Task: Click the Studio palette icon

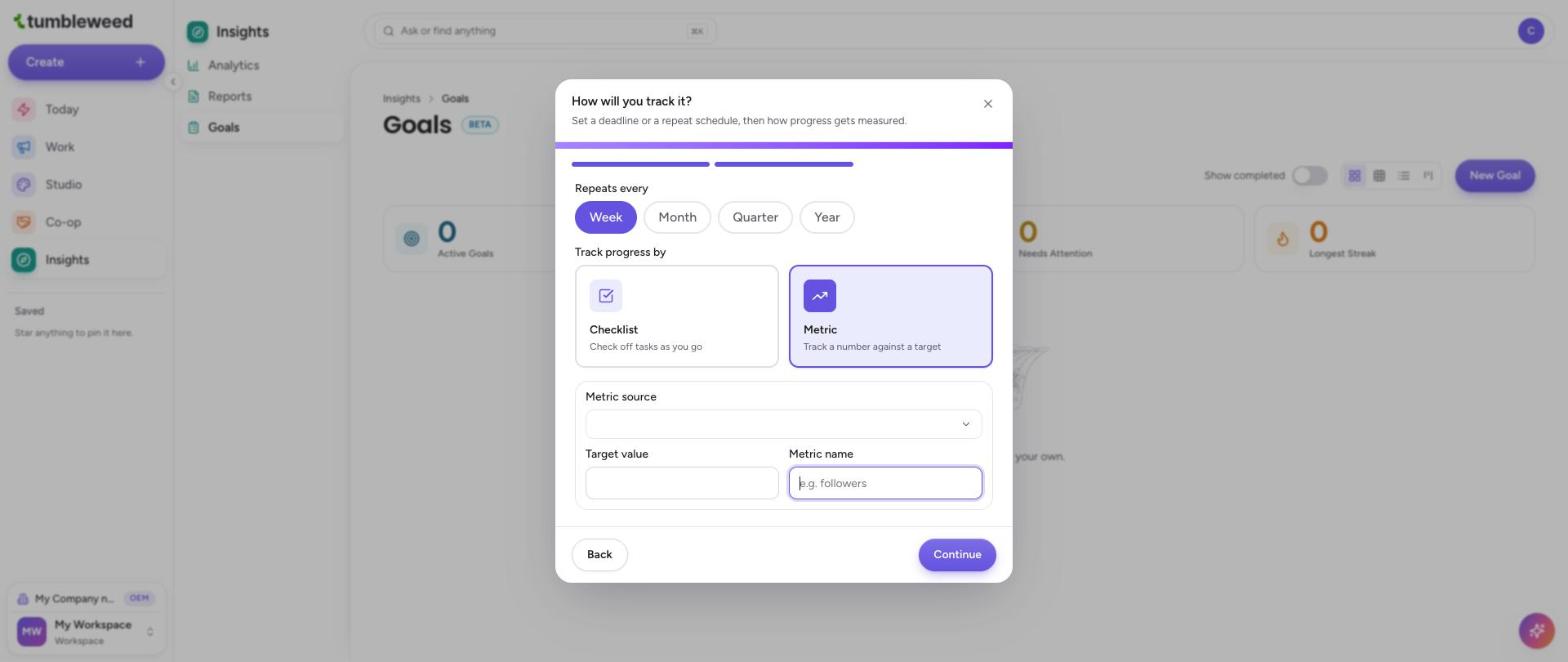Action: (24, 185)
